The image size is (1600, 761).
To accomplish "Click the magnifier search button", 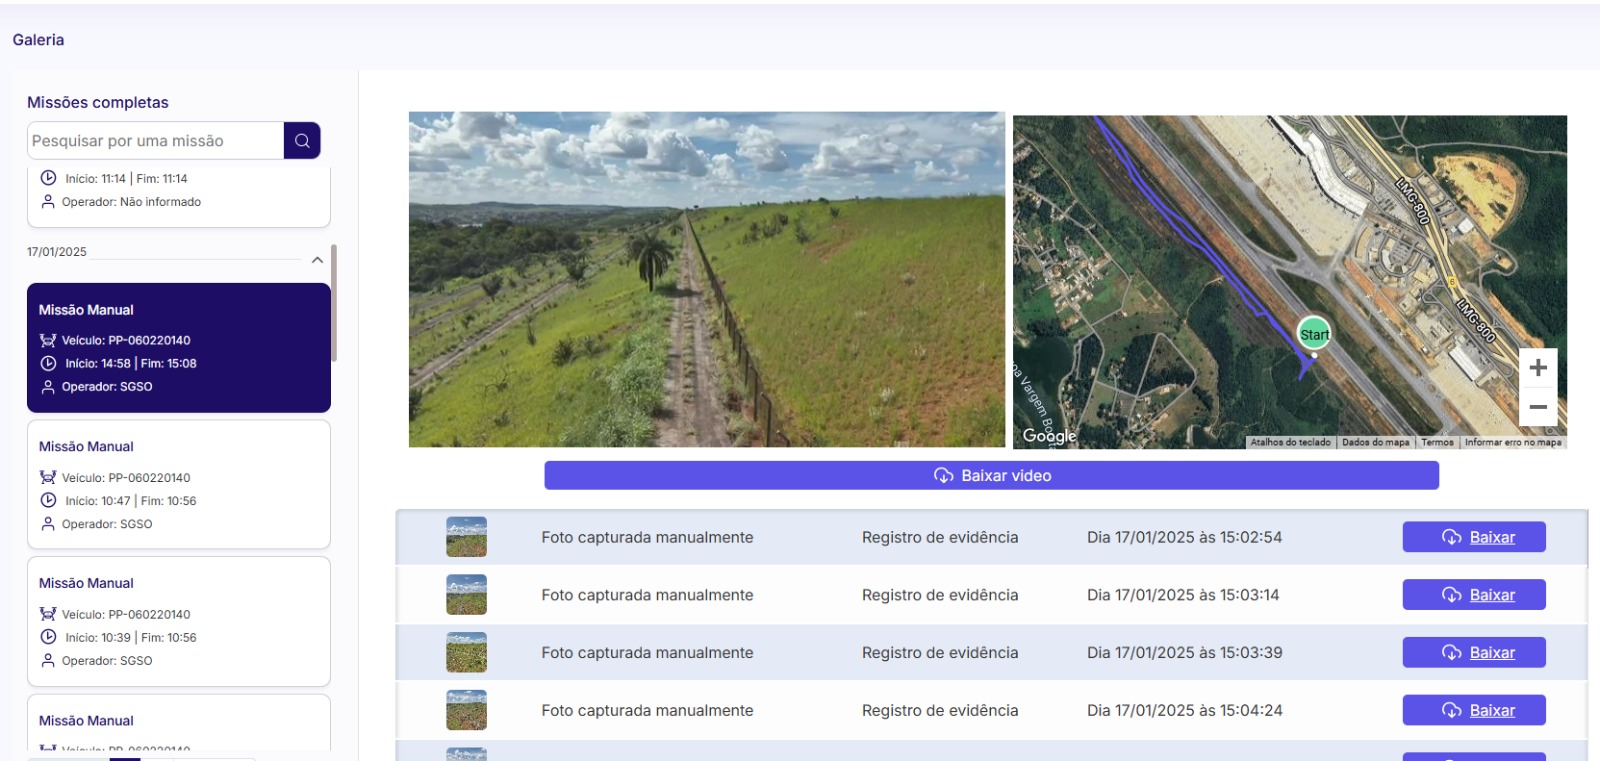I will click(x=302, y=141).
